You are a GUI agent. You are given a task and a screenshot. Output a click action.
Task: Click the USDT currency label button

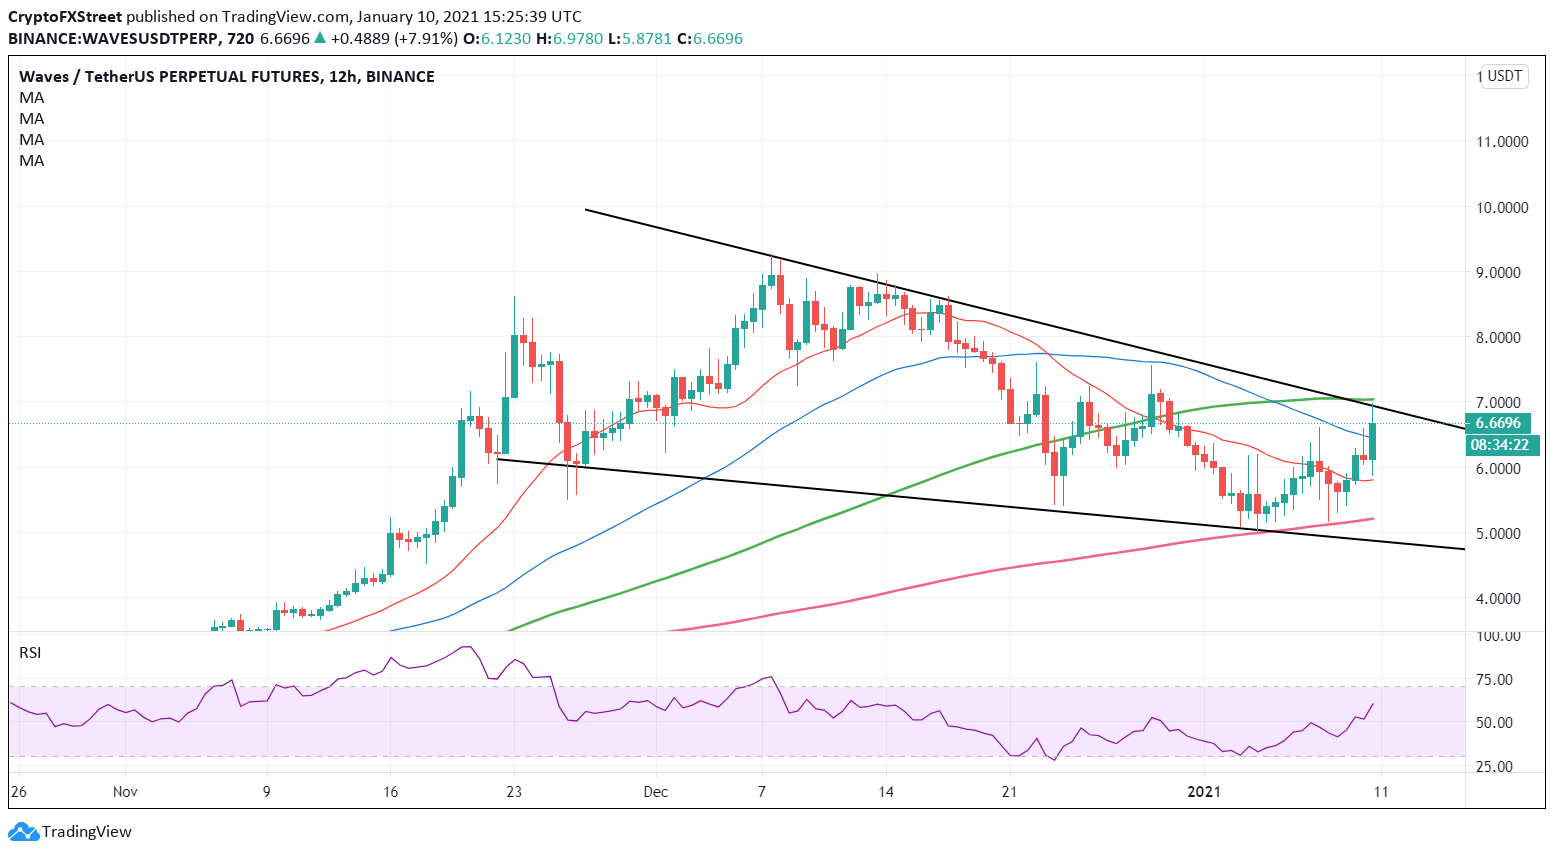point(1504,76)
